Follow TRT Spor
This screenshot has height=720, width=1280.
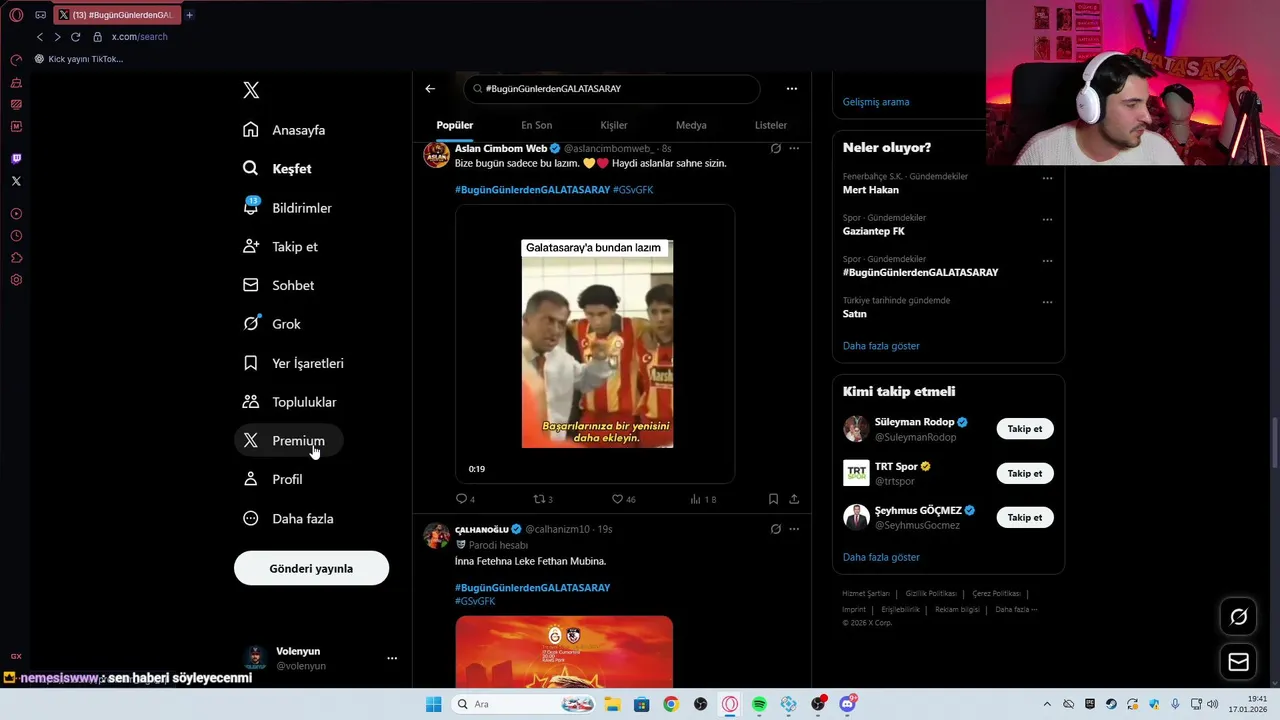(1025, 473)
